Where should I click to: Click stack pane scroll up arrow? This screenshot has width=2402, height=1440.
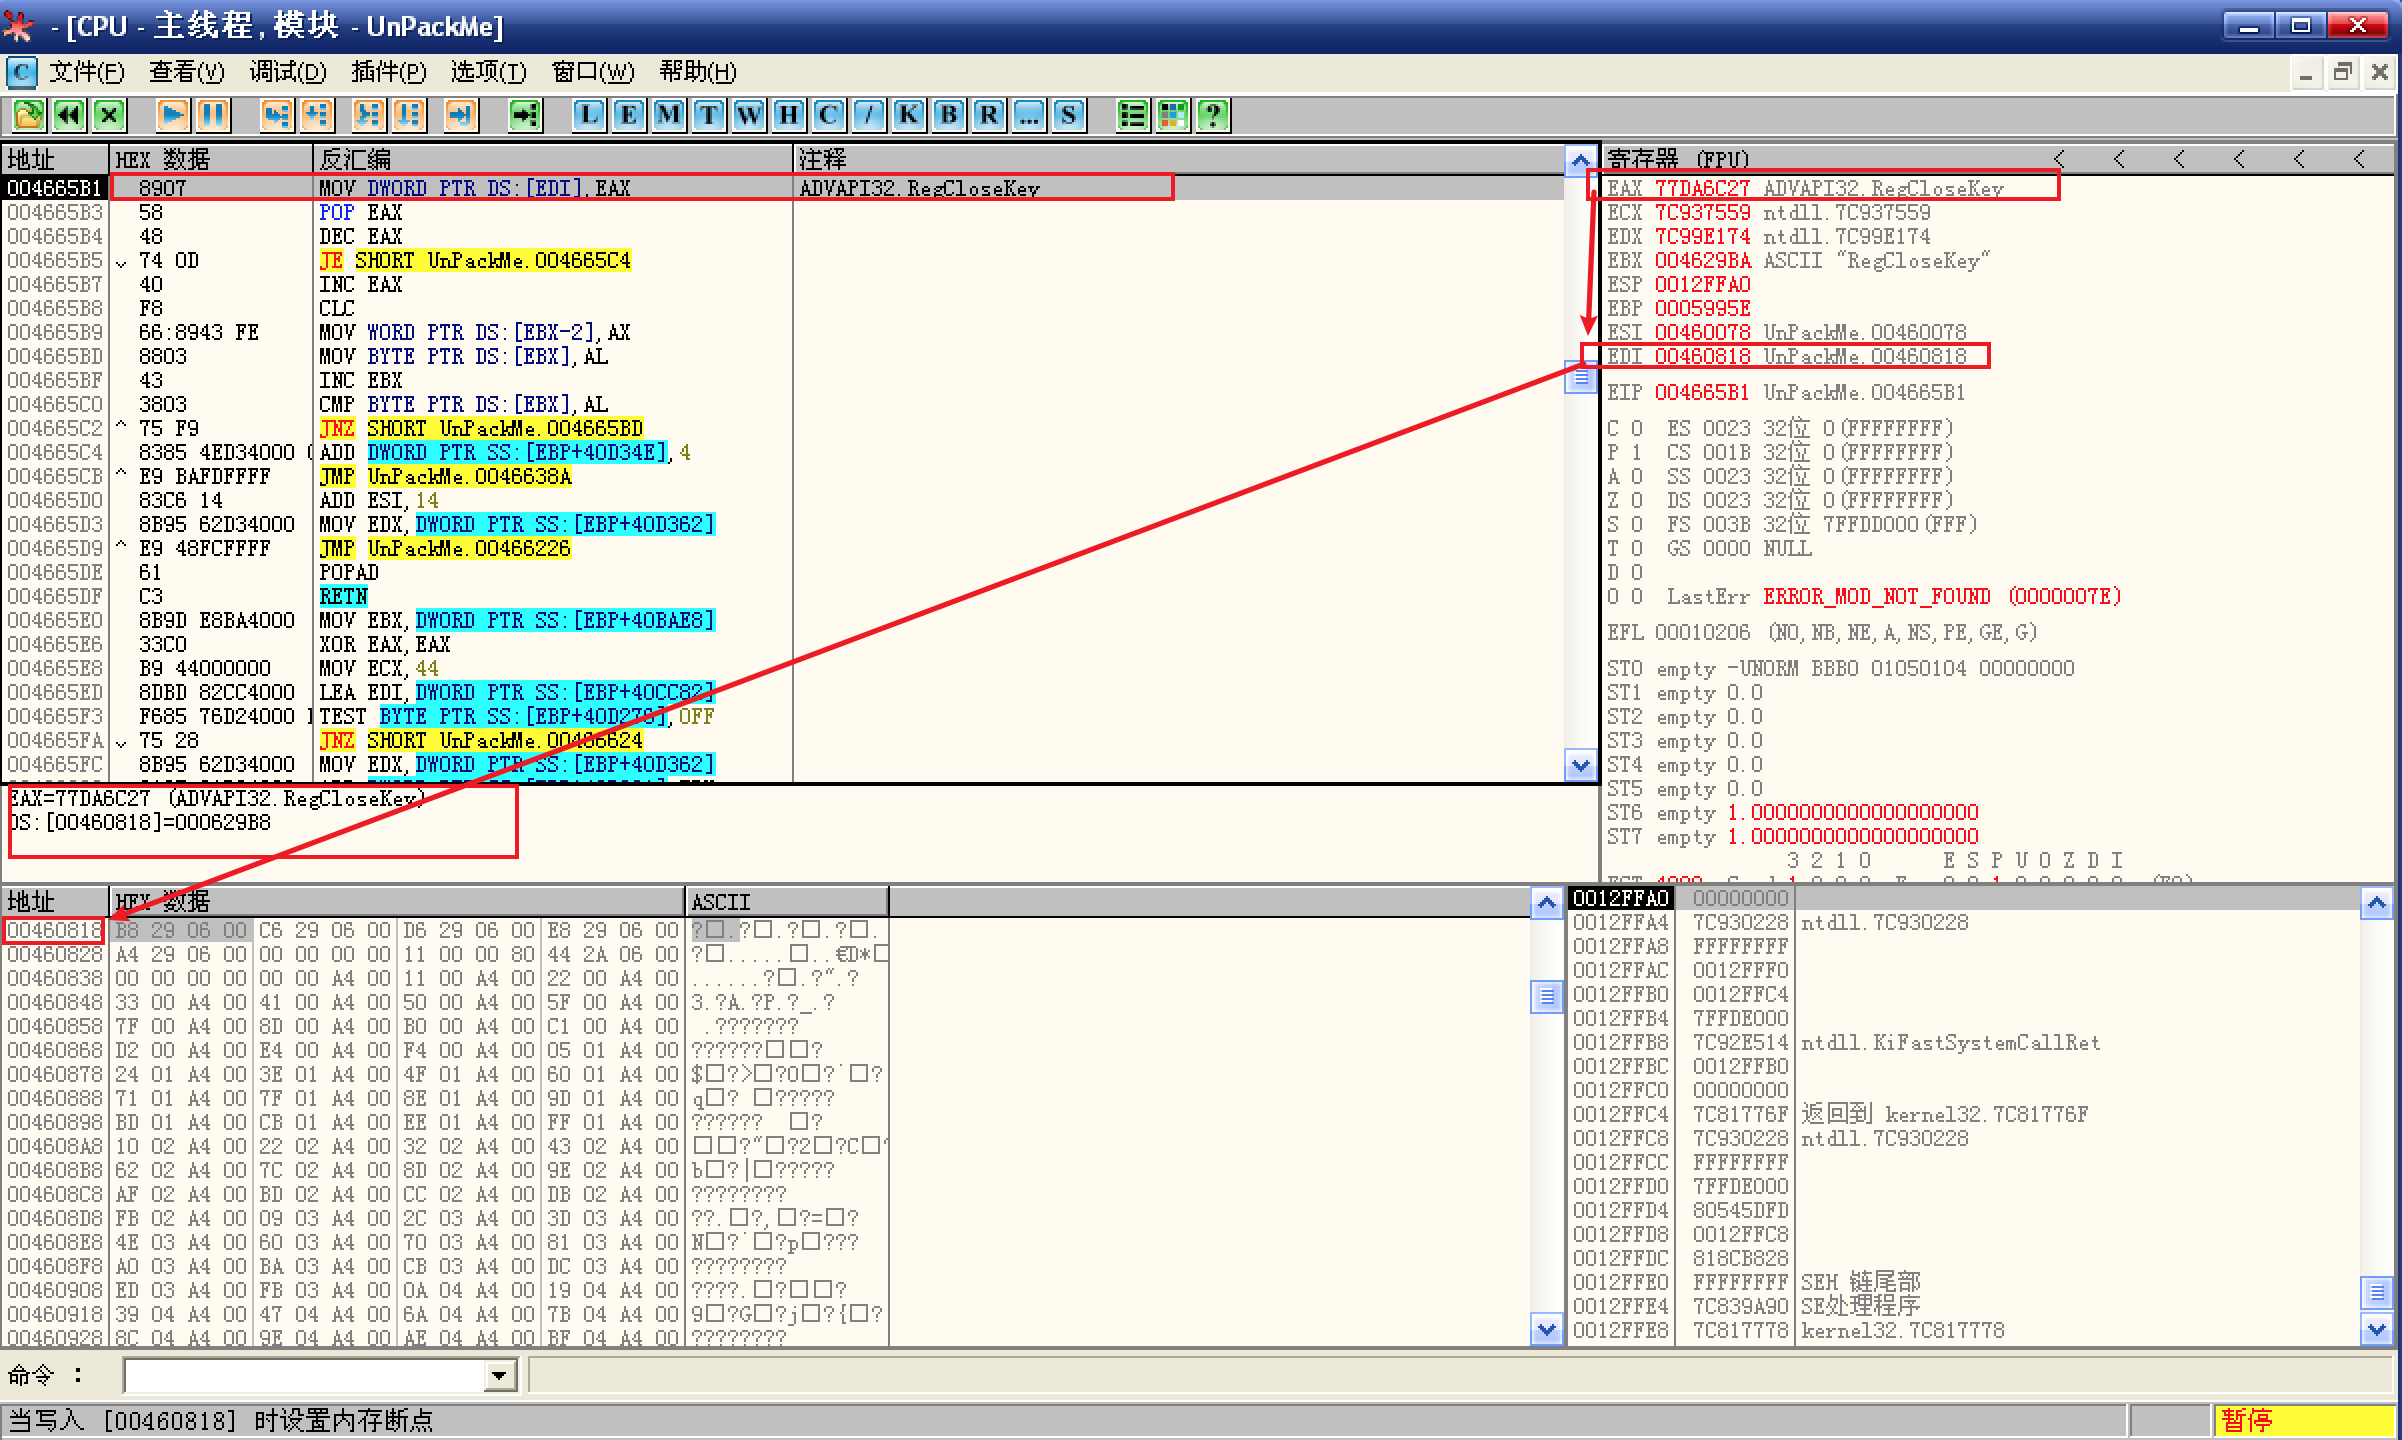[2376, 904]
